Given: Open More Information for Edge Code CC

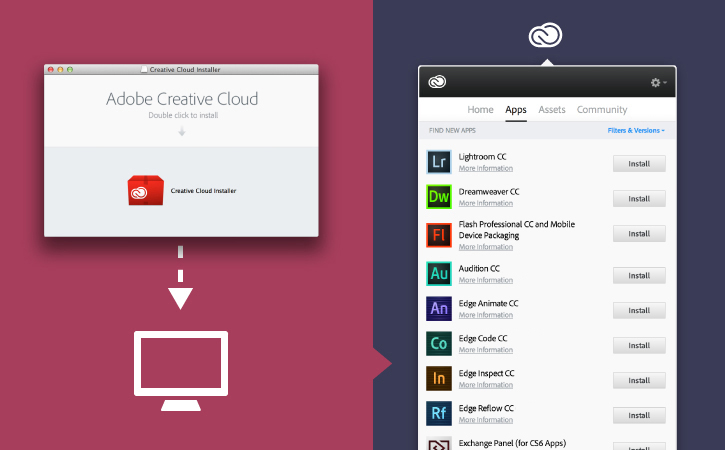Looking at the screenshot, I should [485, 350].
